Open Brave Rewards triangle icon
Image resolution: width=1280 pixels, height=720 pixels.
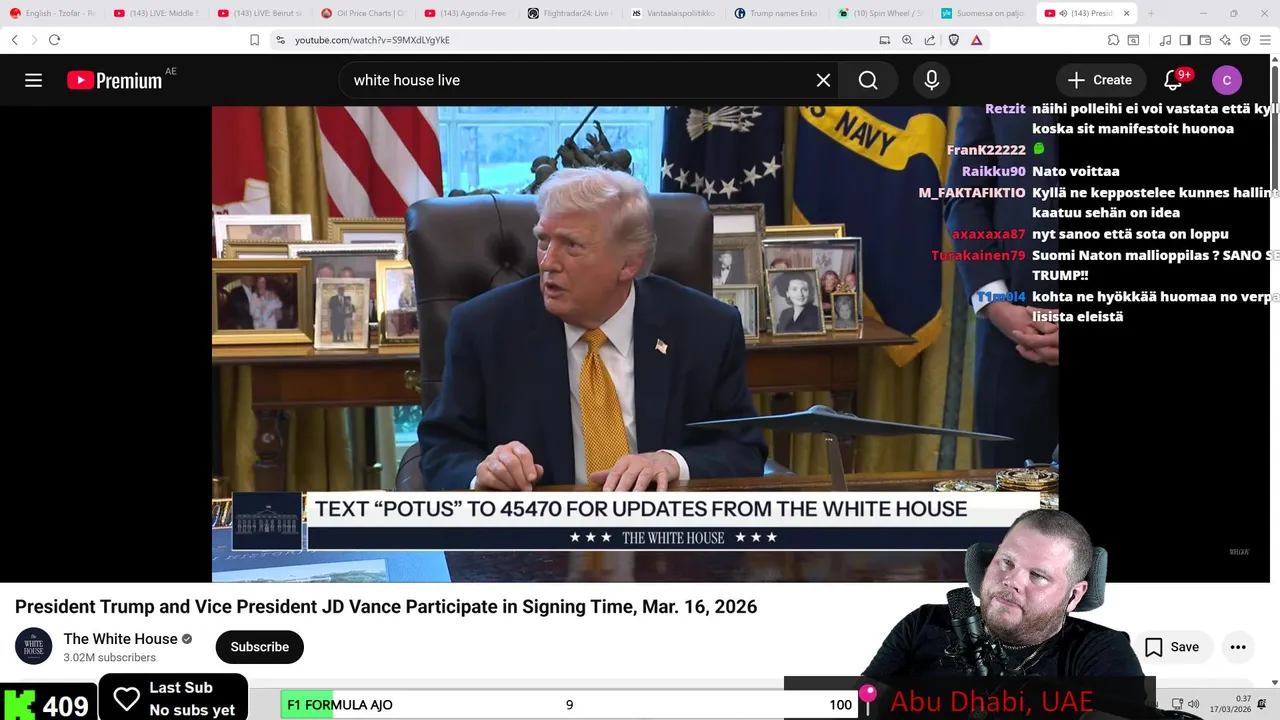976,40
